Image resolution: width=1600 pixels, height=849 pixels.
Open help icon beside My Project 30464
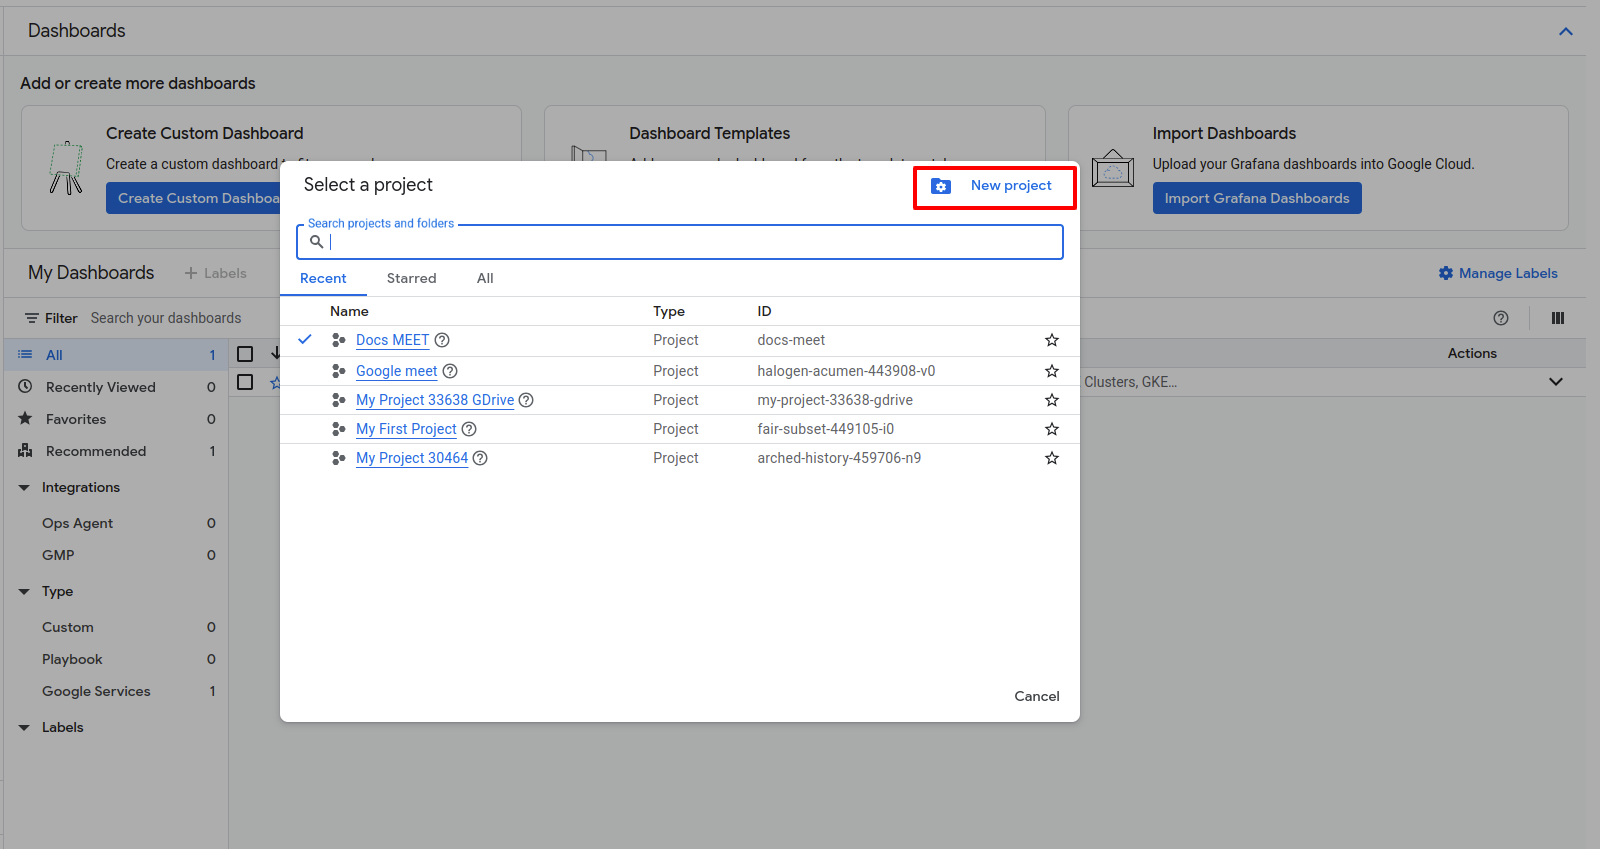480,458
